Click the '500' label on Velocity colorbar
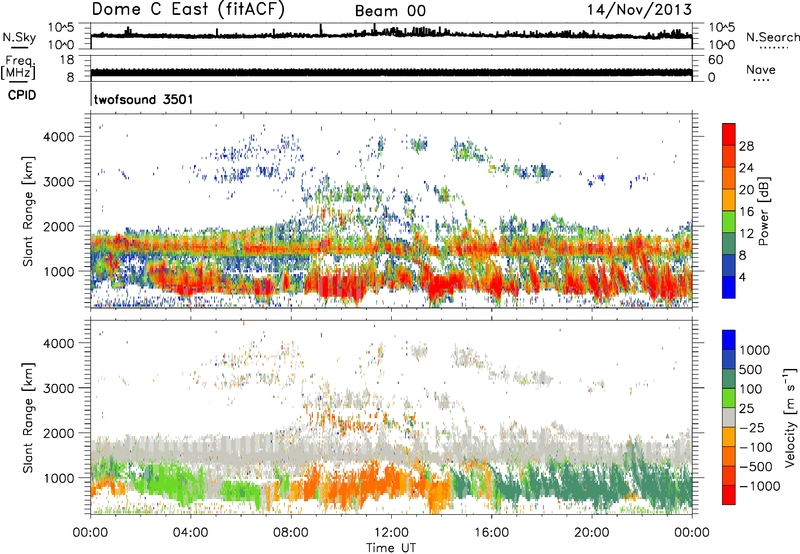This screenshot has width=800, height=554. tap(751, 369)
